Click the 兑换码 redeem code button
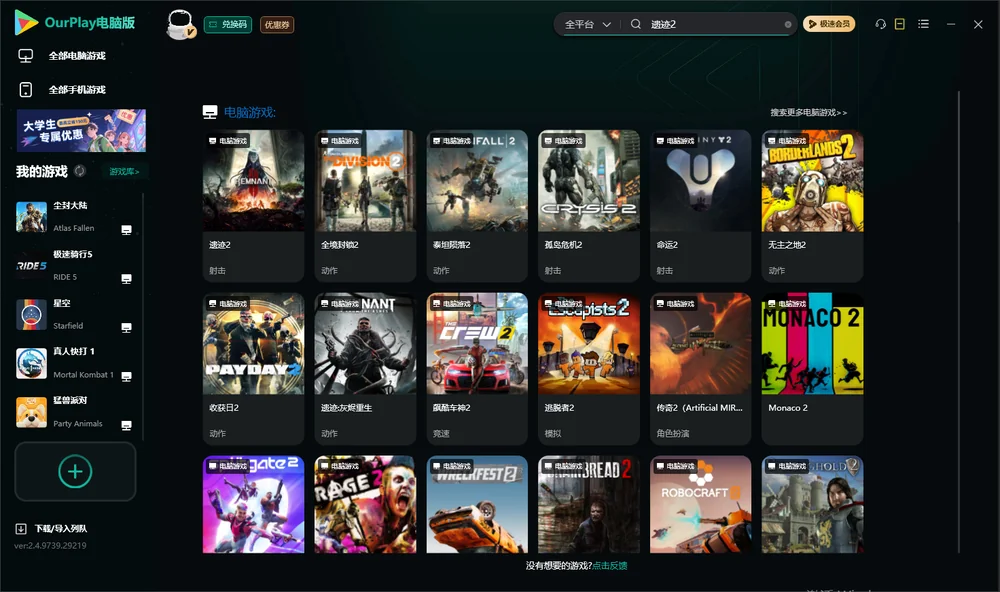The width and height of the screenshot is (1000, 592). [x=228, y=24]
